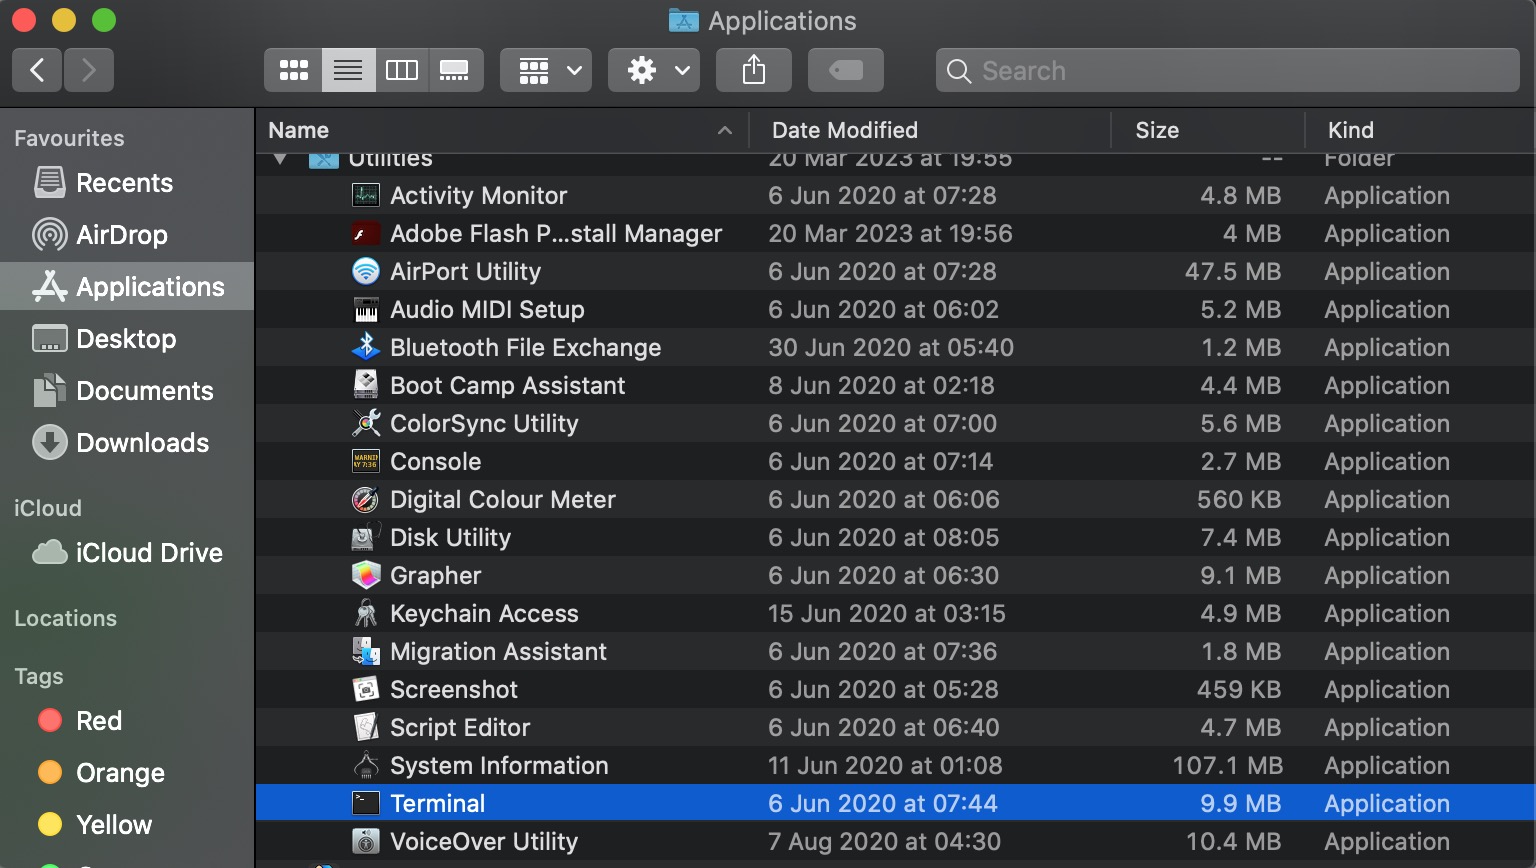Switch to gallery view
The width and height of the screenshot is (1536, 868).
coord(456,70)
